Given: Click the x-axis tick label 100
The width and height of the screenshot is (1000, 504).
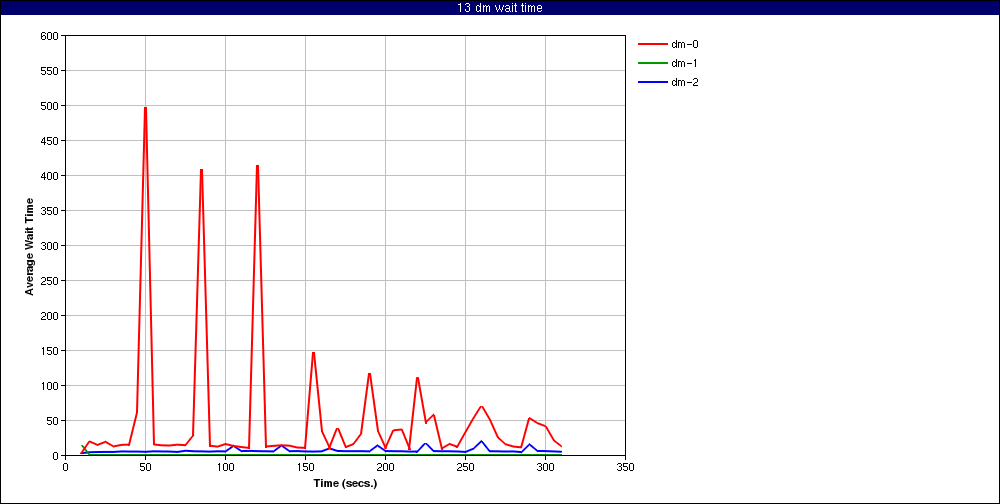Looking at the screenshot, I should point(225,467).
